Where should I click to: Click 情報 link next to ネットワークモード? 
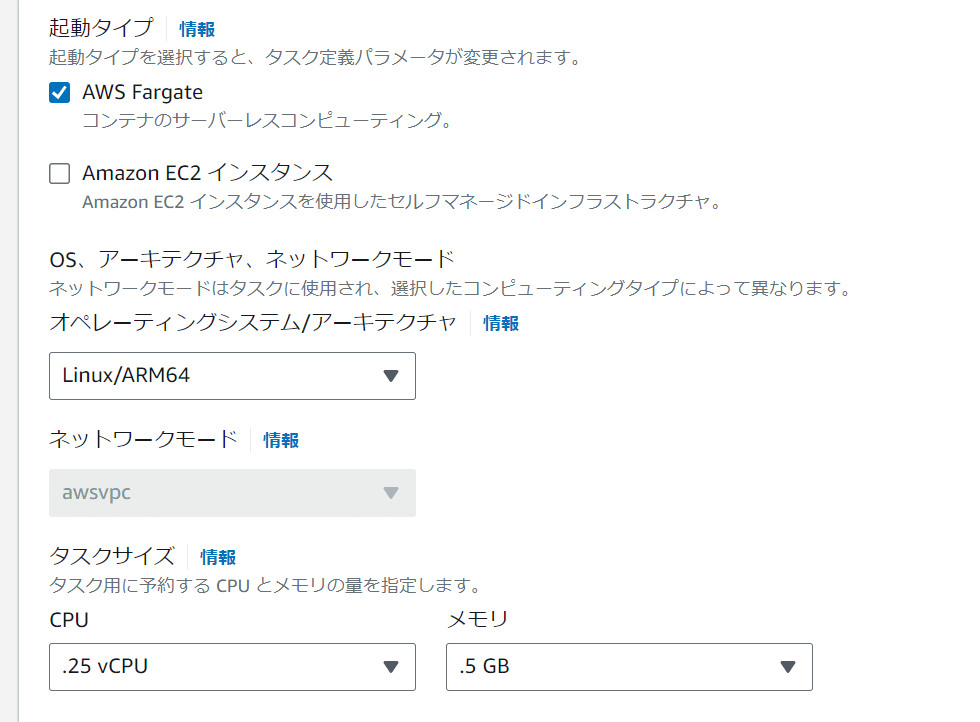(x=281, y=440)
